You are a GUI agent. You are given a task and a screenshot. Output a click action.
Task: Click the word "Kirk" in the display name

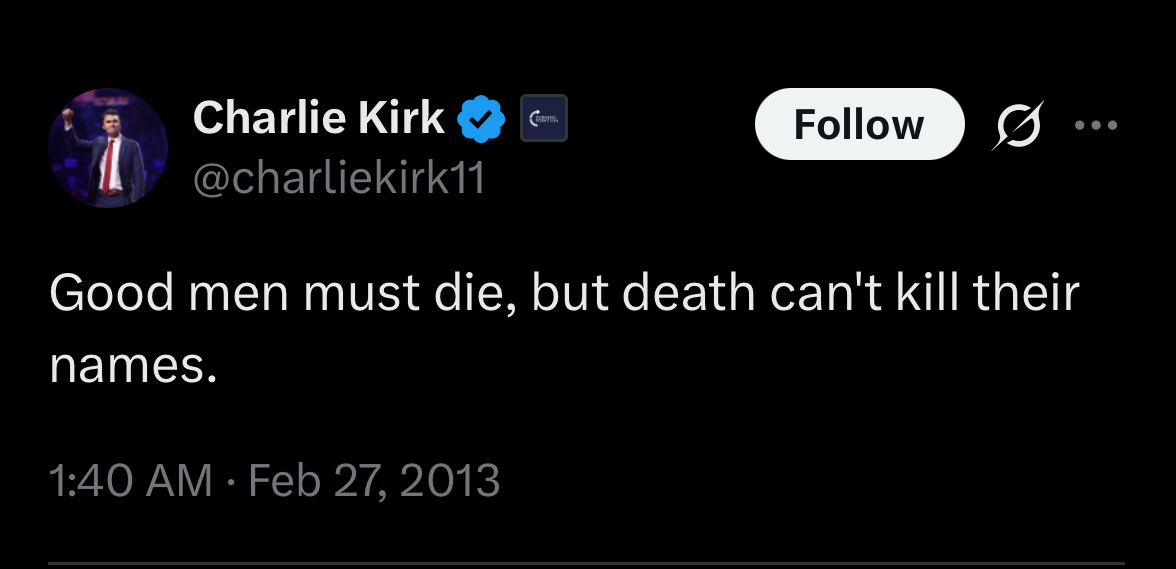click(403, 118)
